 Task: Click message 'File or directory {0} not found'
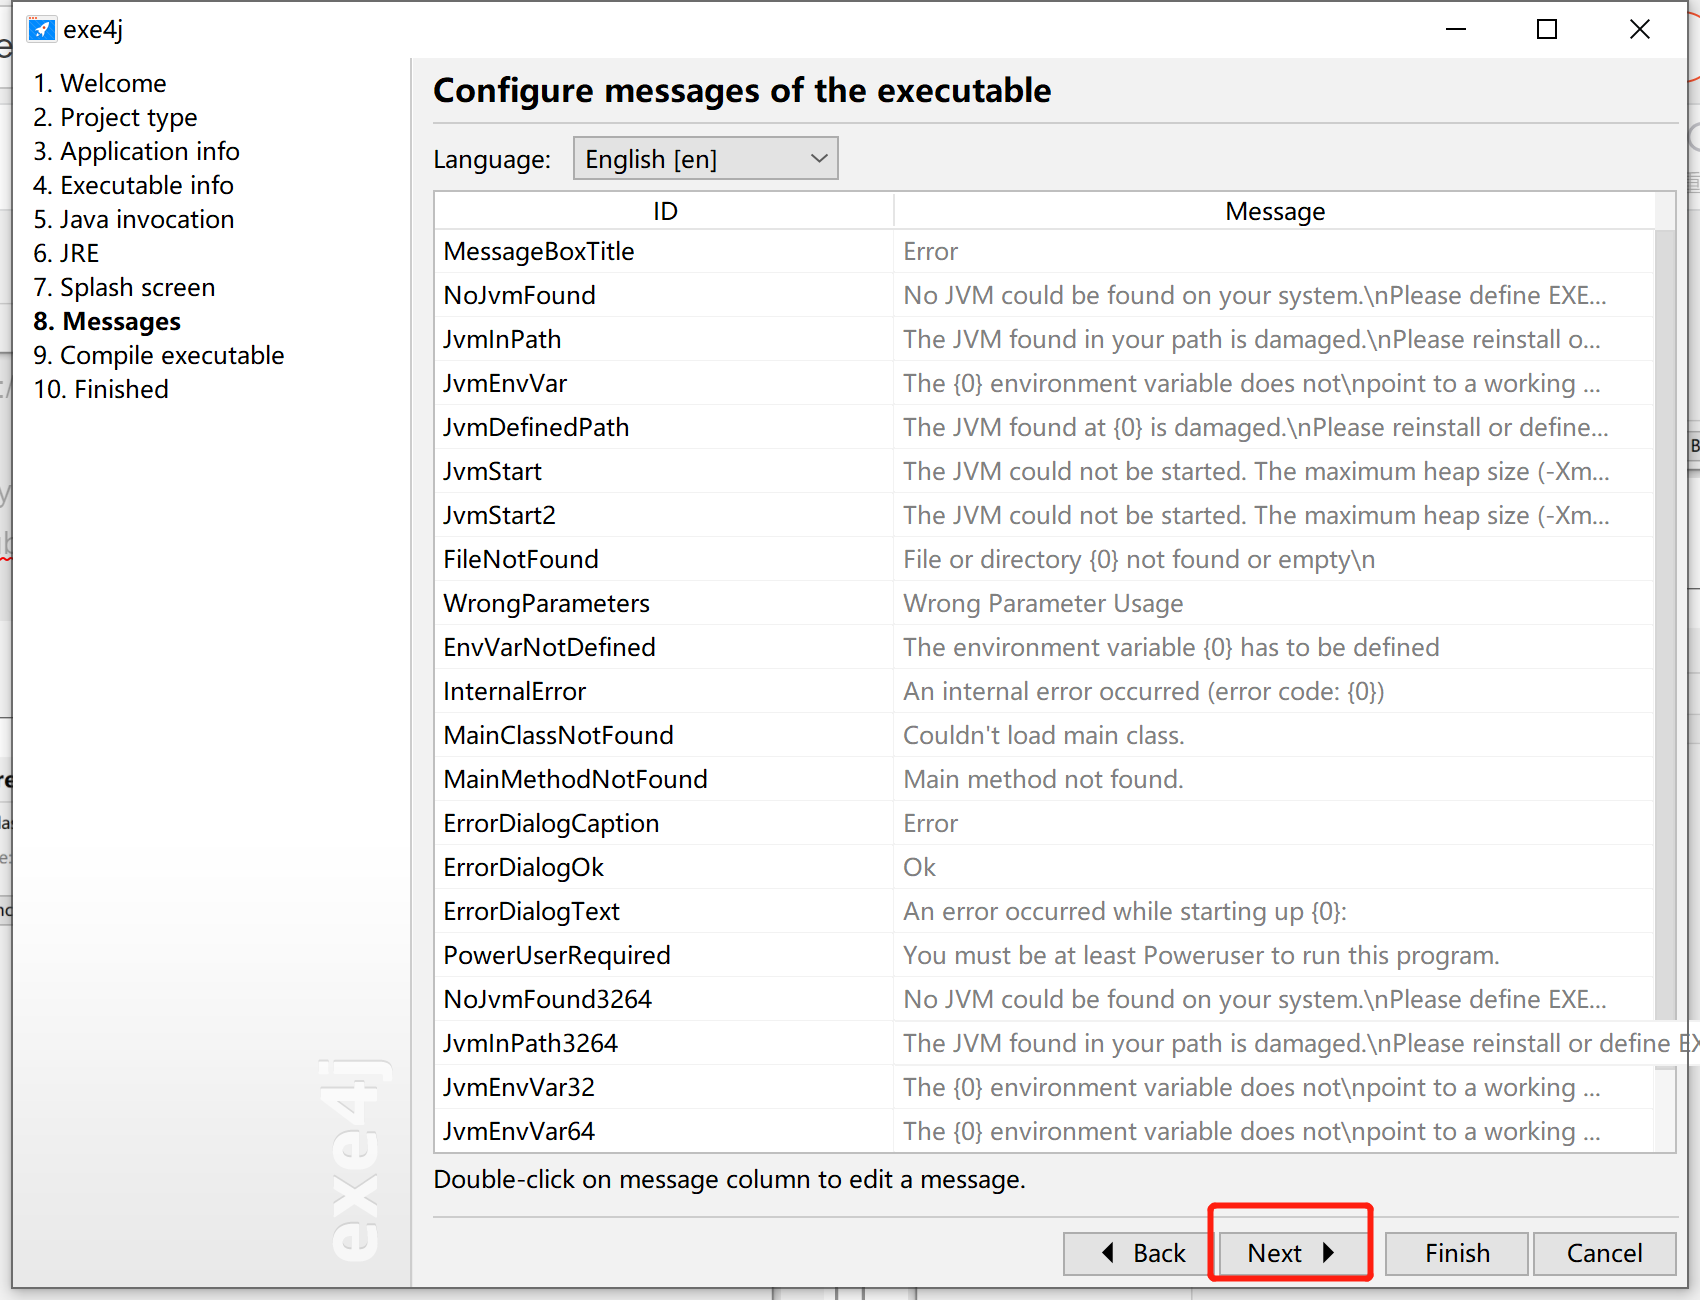click(1275, 559)
